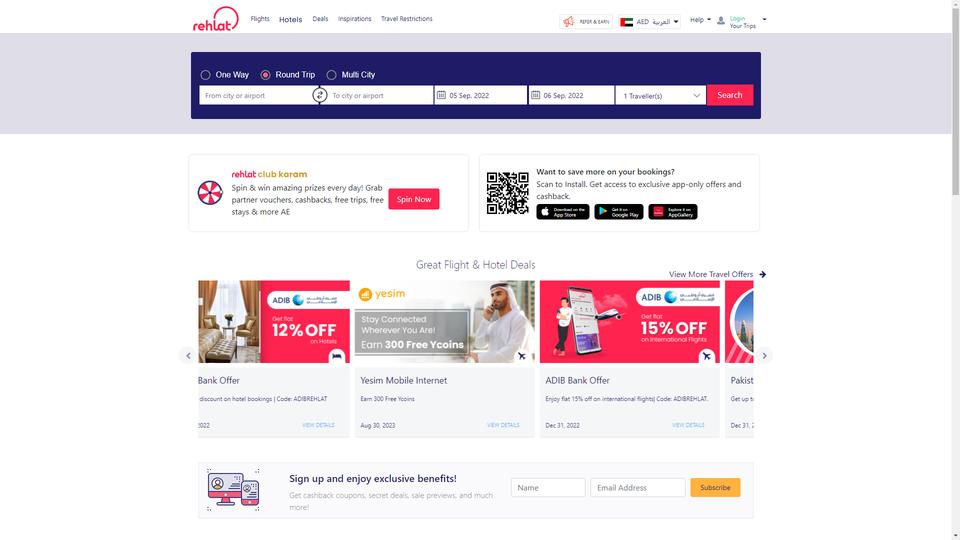Open Travel Restrictions menu item
Viewport: 960px width, 540px height.
(x=407, y=19)
